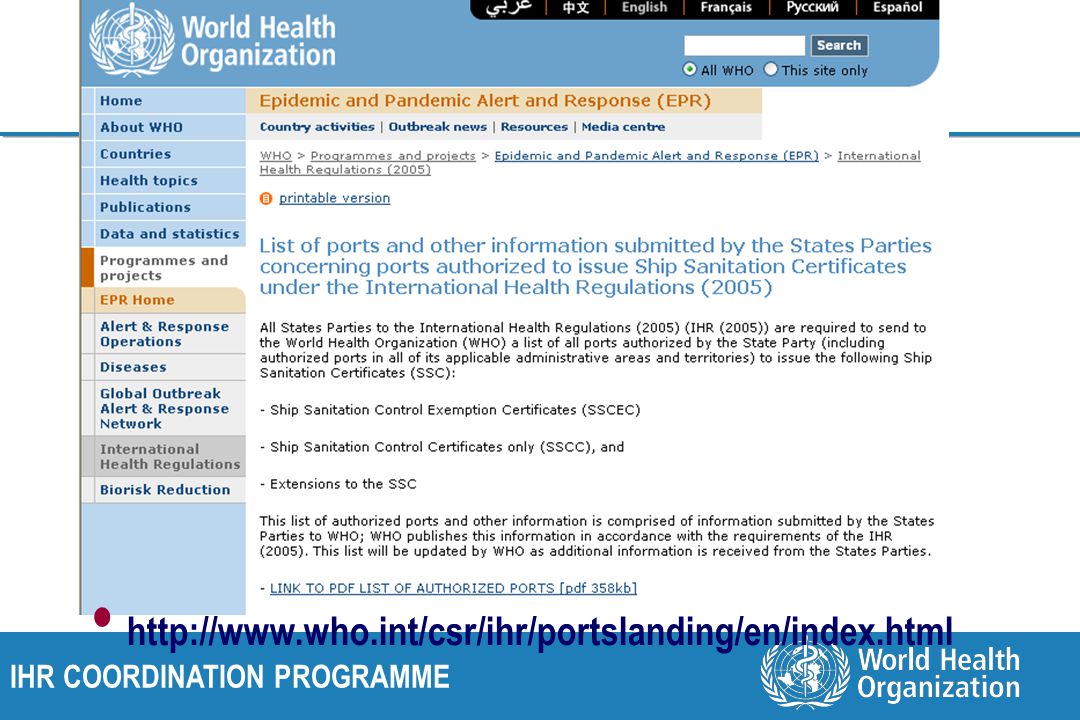Screen dimensions: 1080x720
Task: Open Health topics in the sidebar
Action: 164,181
